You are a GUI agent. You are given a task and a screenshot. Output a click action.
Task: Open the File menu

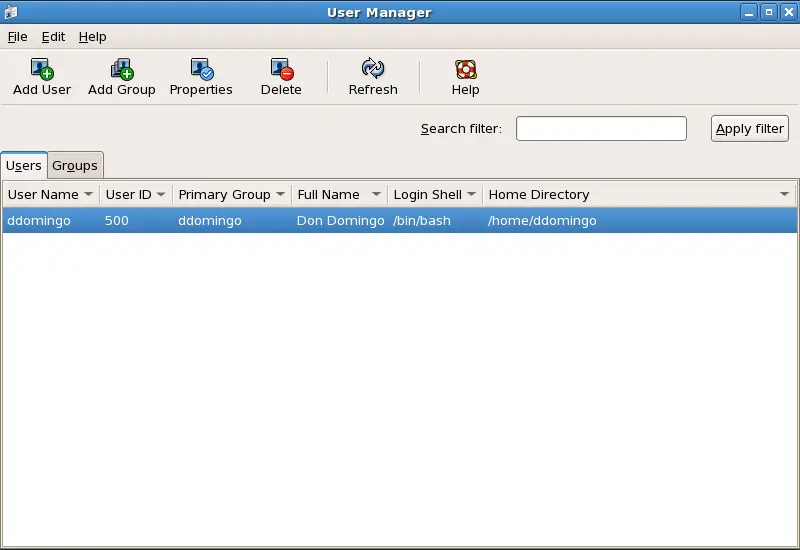pyautogui.click(x=17, y=37)
